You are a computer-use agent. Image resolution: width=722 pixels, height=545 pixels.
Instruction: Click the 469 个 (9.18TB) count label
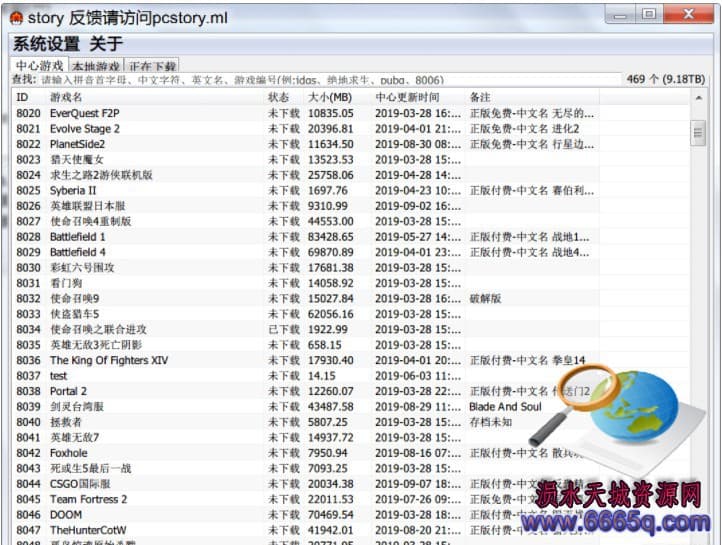(665, 79)
